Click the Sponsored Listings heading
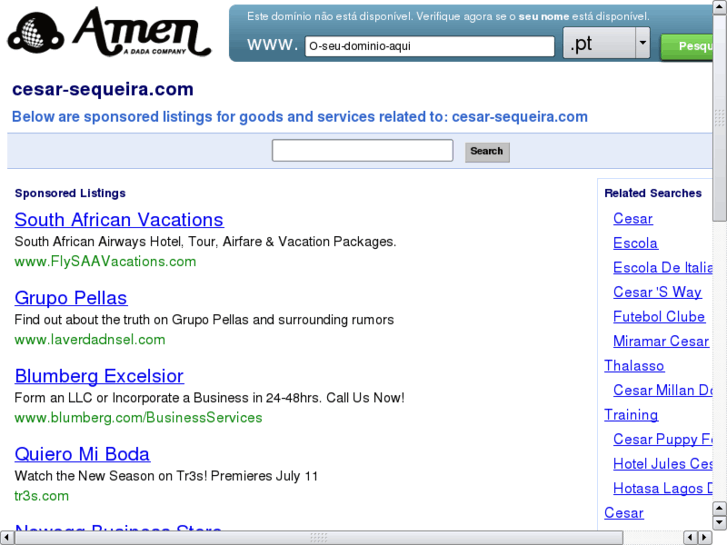 pyautogui.click(x=70, y=193)
